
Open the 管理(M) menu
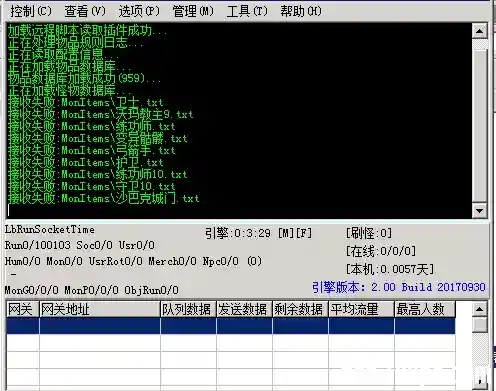pyautogui.click(x=193, y=11)
